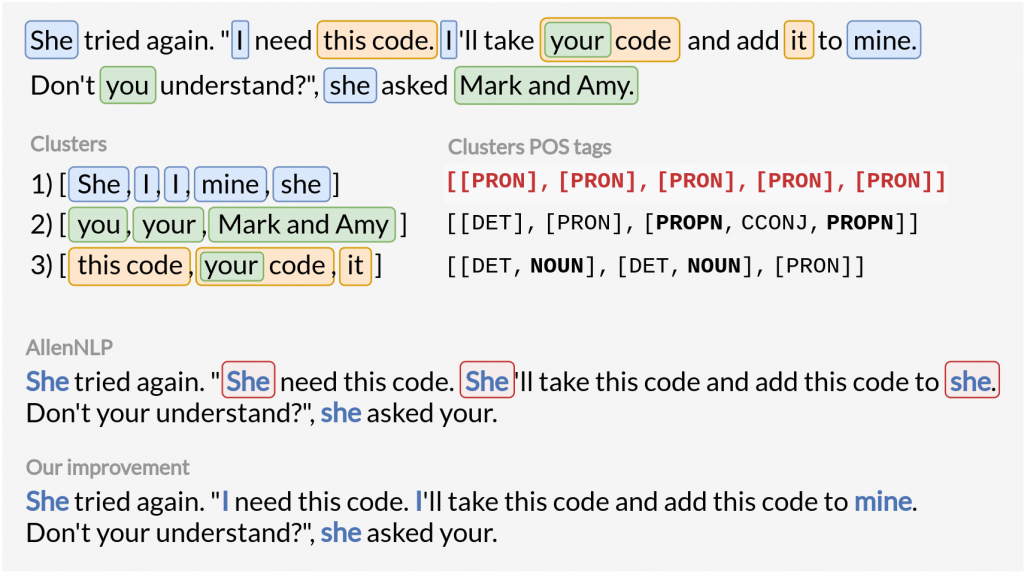Screen dimensions: 1024x572
Task: Click the "Clusters" heading
Action: pyautogui.click(x=68, y=144)
